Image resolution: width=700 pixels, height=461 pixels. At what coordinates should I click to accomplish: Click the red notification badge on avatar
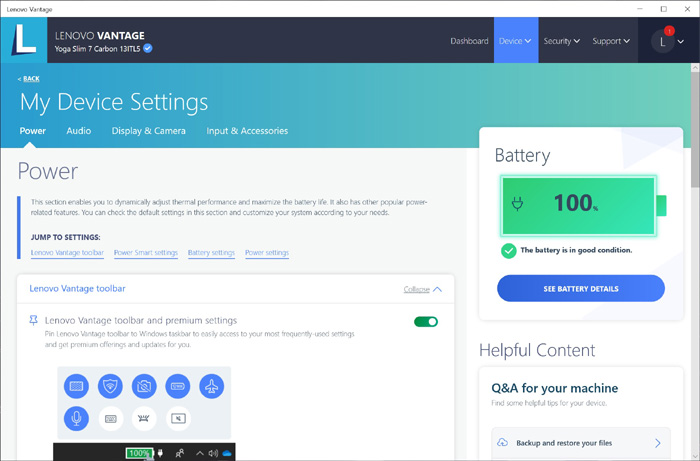[x=669, y=31]
